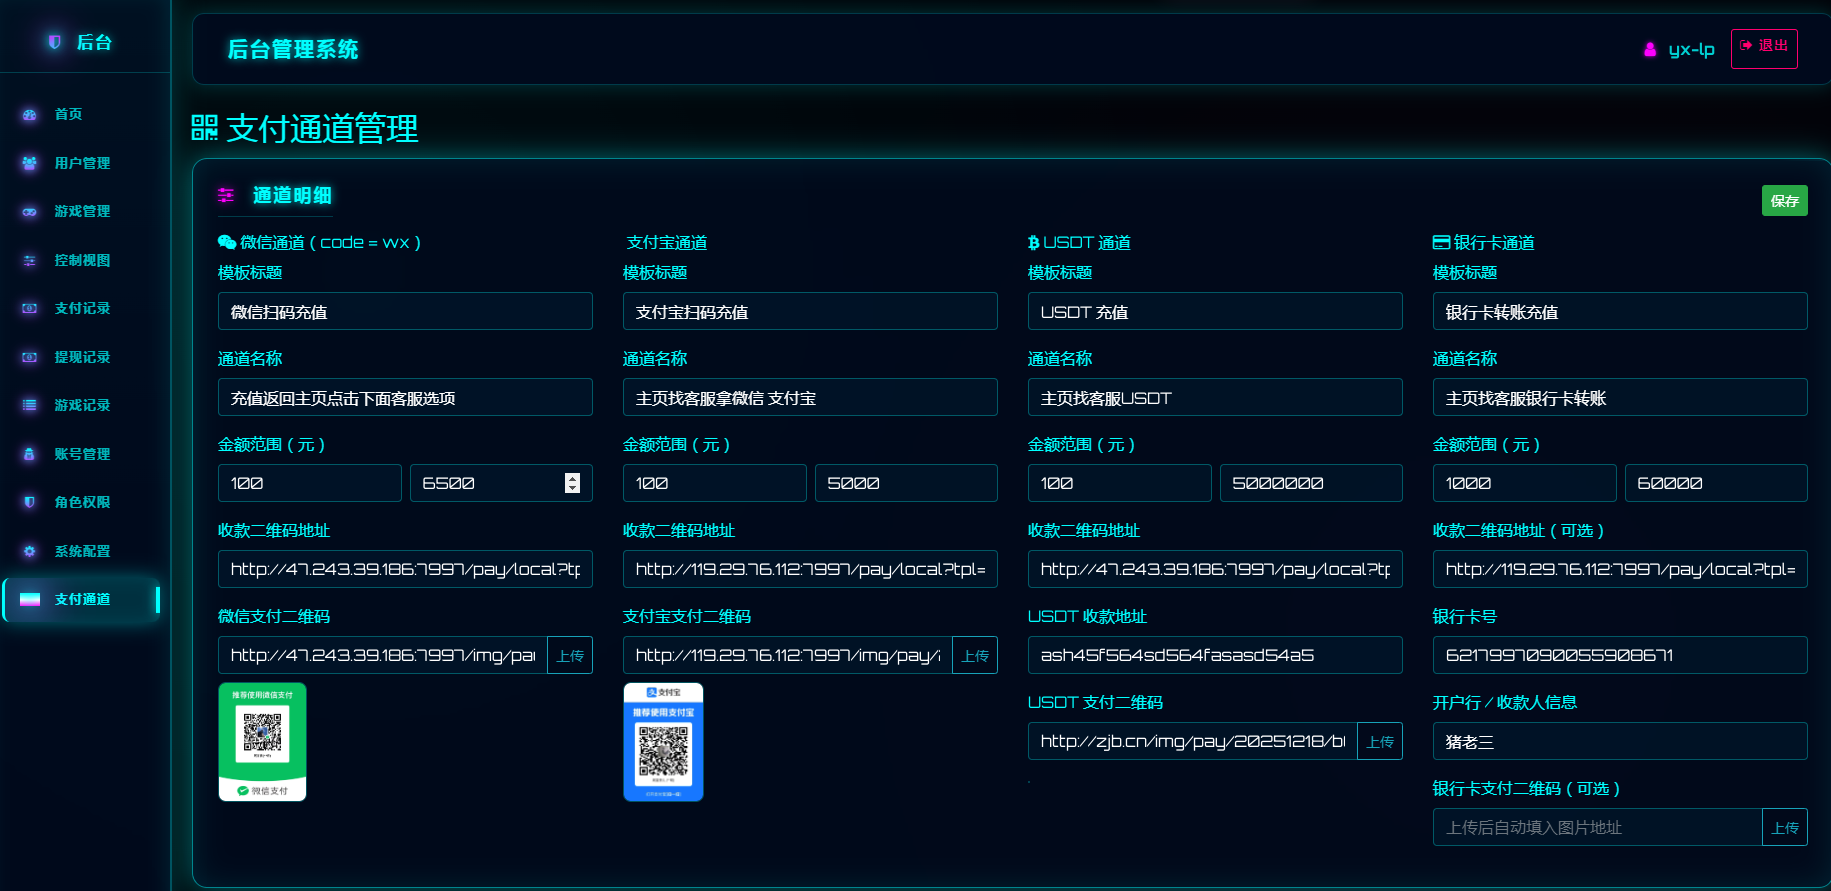The height and width of the screenshot is (891, 1831).
Task: Navigate to 系统配置 menu entry
Action: pos(82,551)
